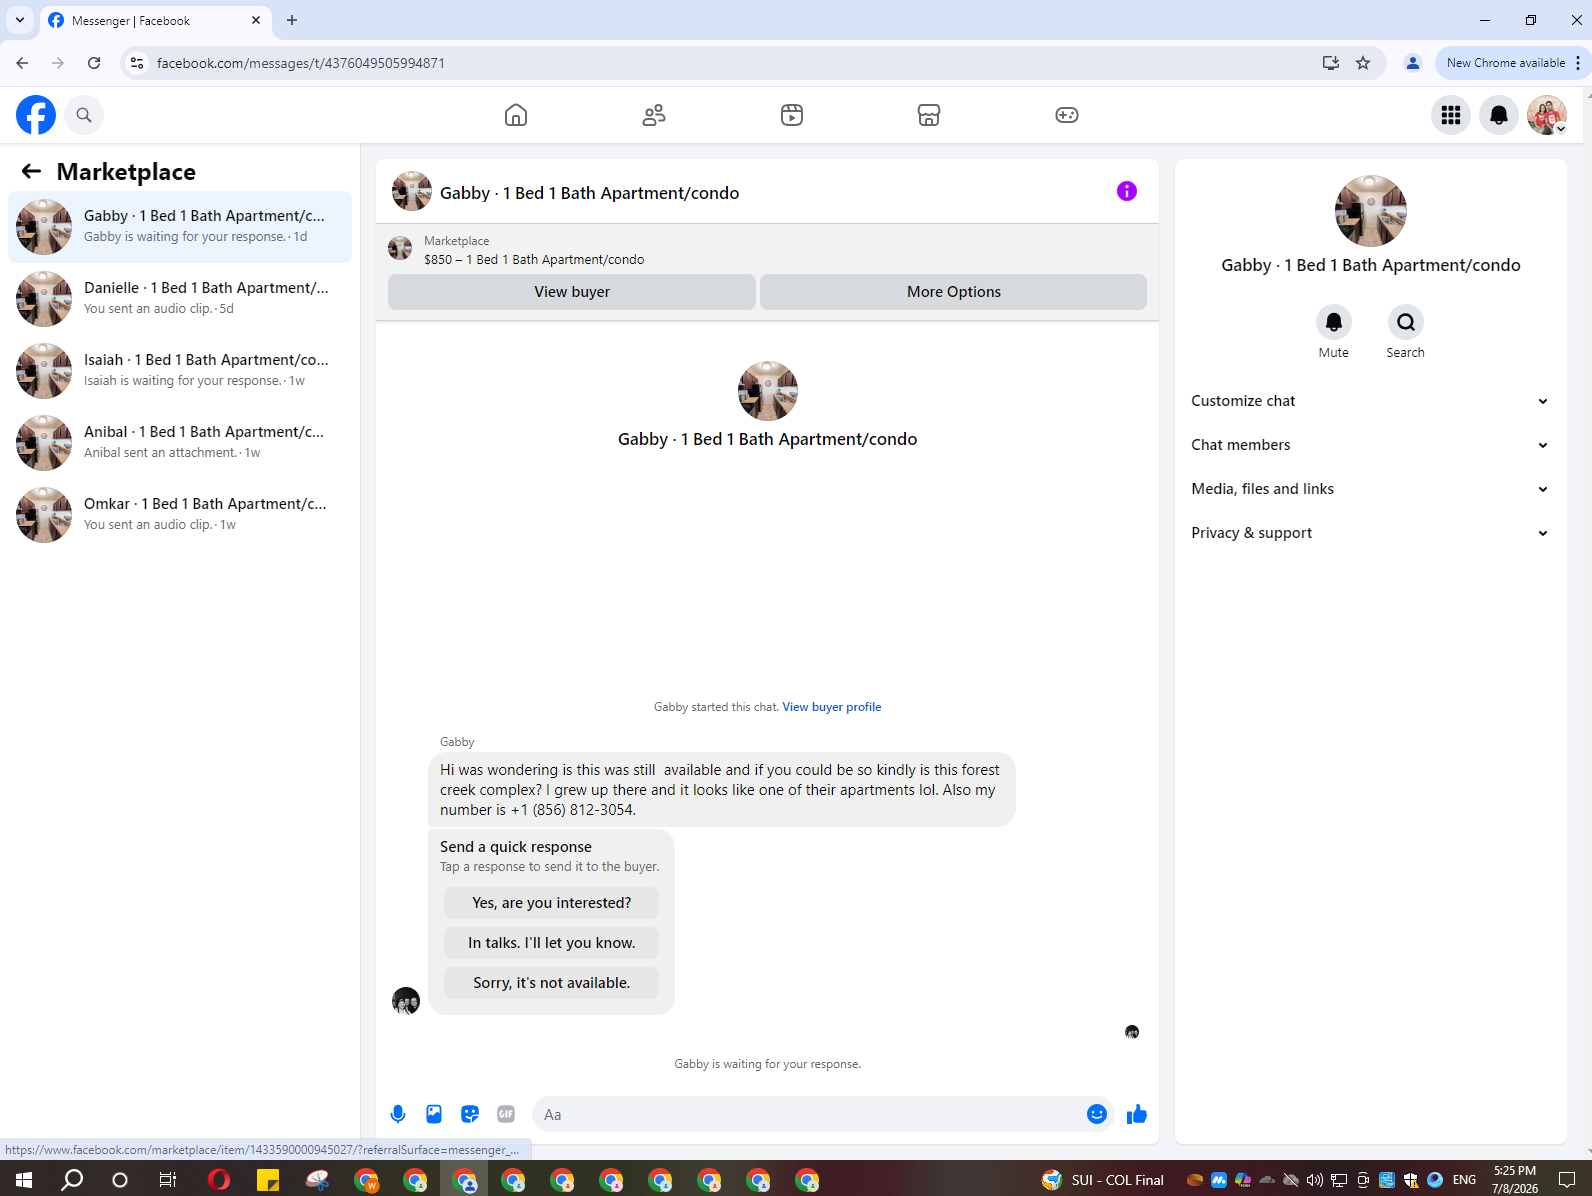Open the Facebook search icon
This screenshot has width=1592, height=1196.
[84, 115]
